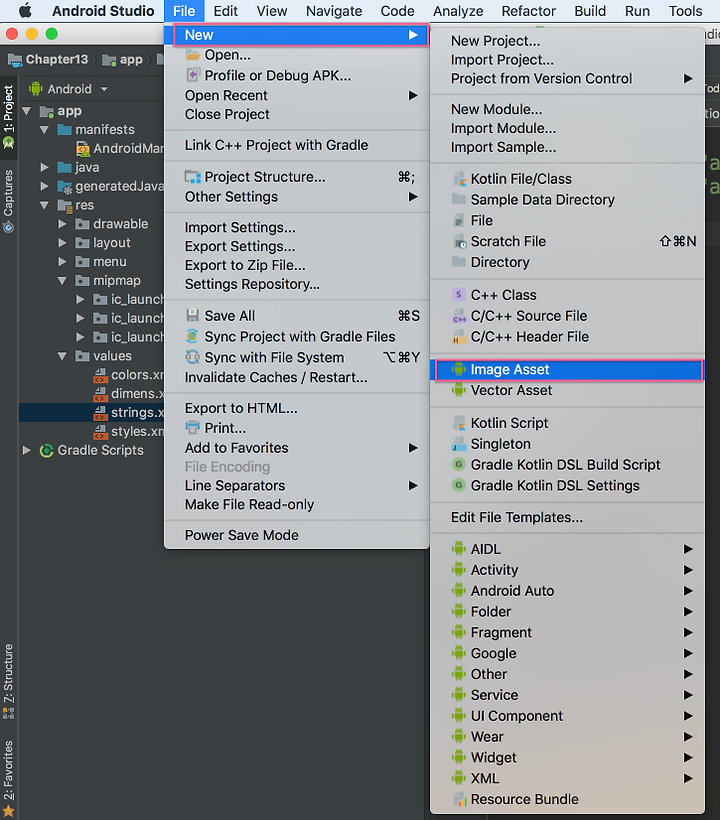This screenshot has height=820, width=720.
Task: Click the Save All disk icon
Action: [192, 315]
